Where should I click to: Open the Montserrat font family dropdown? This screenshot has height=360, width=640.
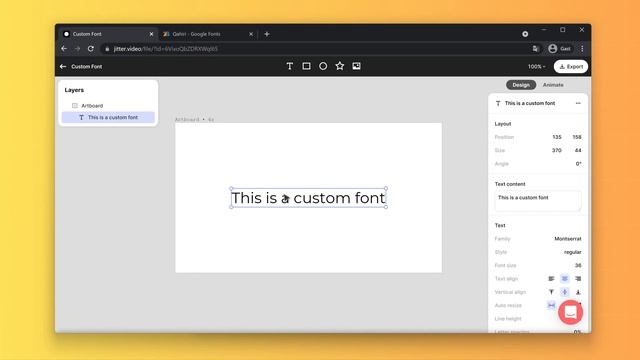pos(568,239)
